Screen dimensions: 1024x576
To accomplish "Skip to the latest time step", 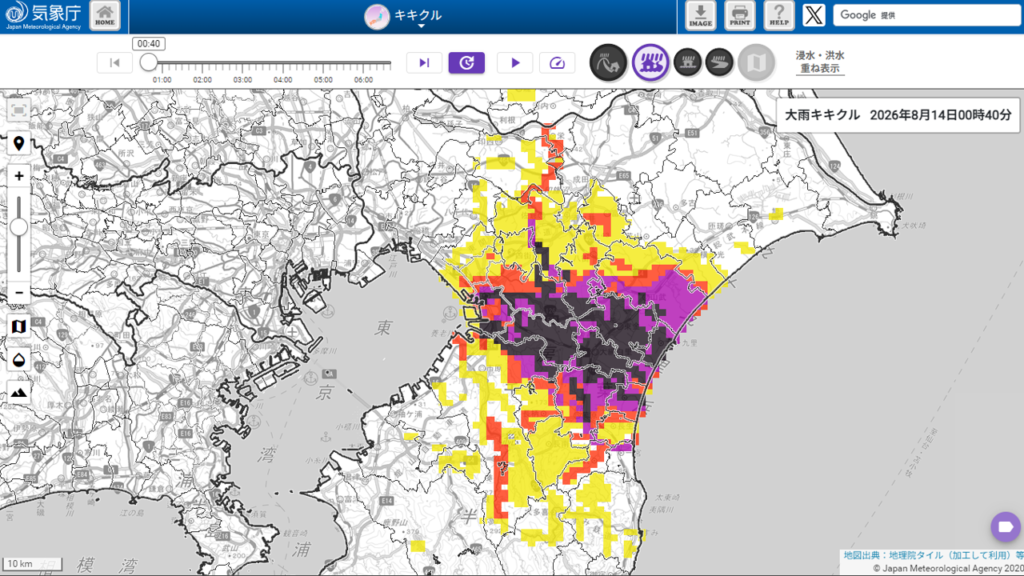I will [424, 63].
